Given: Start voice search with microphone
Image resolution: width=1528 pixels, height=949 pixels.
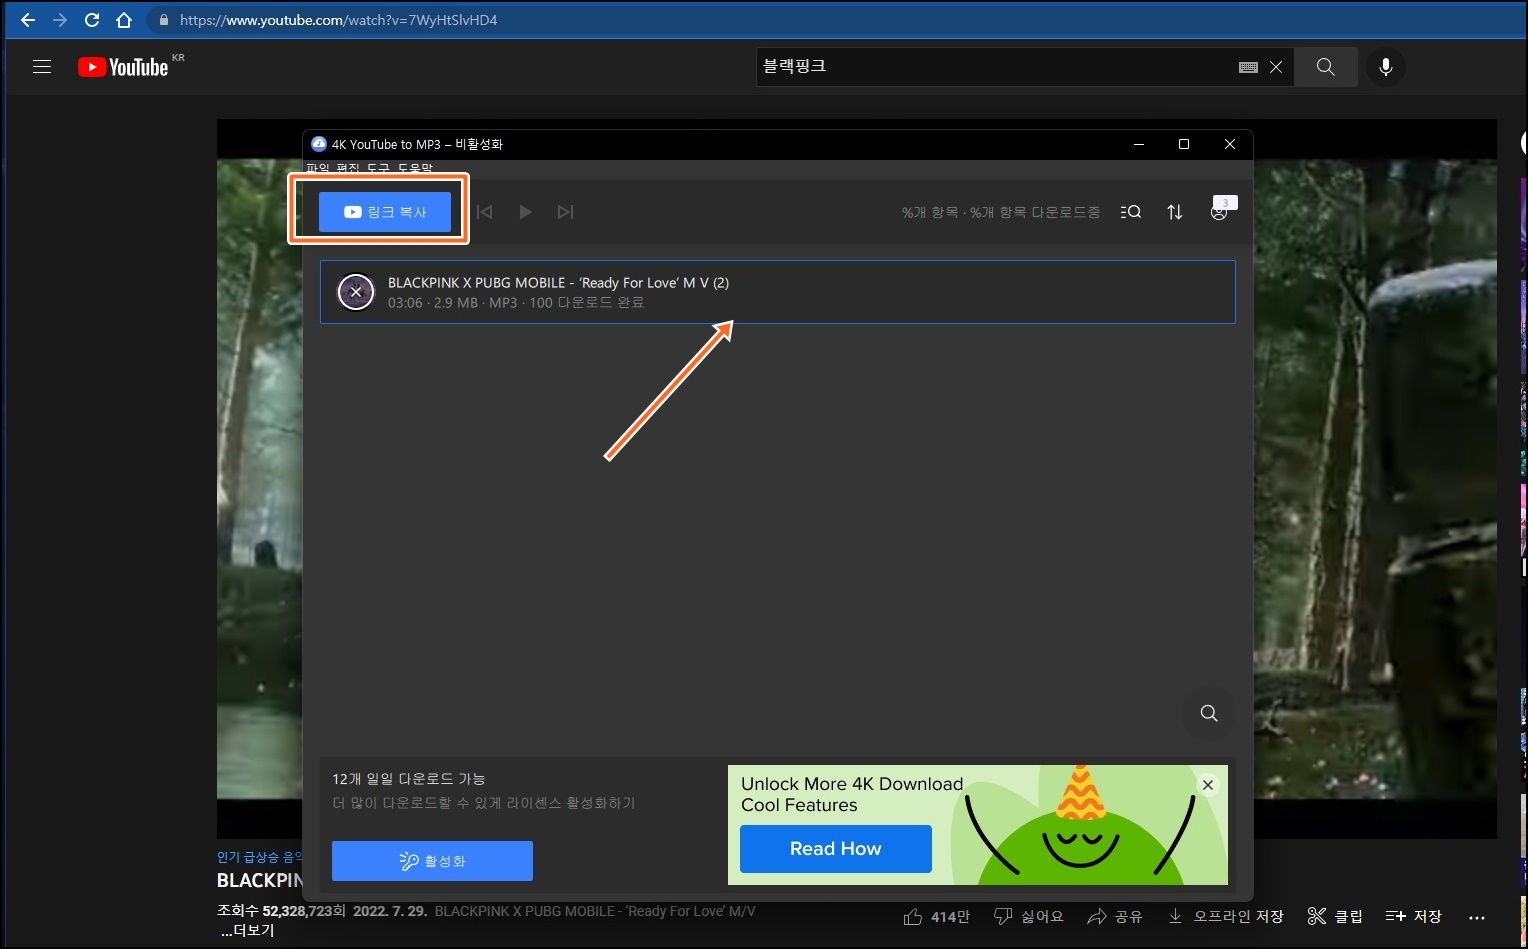Looking at the screenshot, I should click(1386, 67).
